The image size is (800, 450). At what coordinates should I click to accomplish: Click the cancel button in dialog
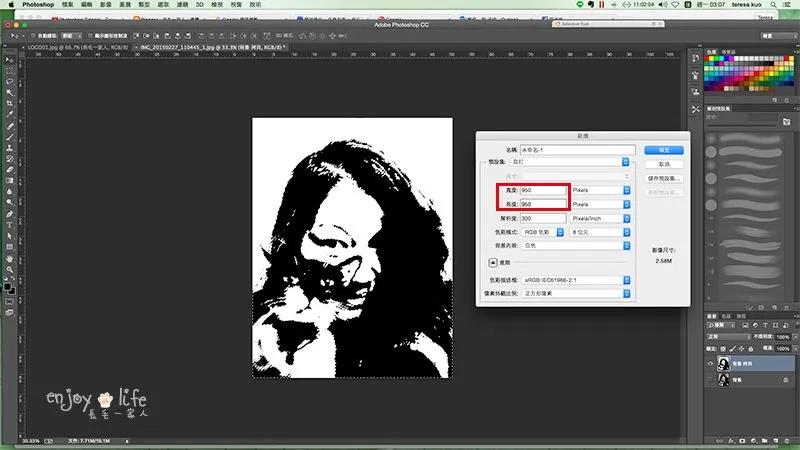(x=664, y=164)
